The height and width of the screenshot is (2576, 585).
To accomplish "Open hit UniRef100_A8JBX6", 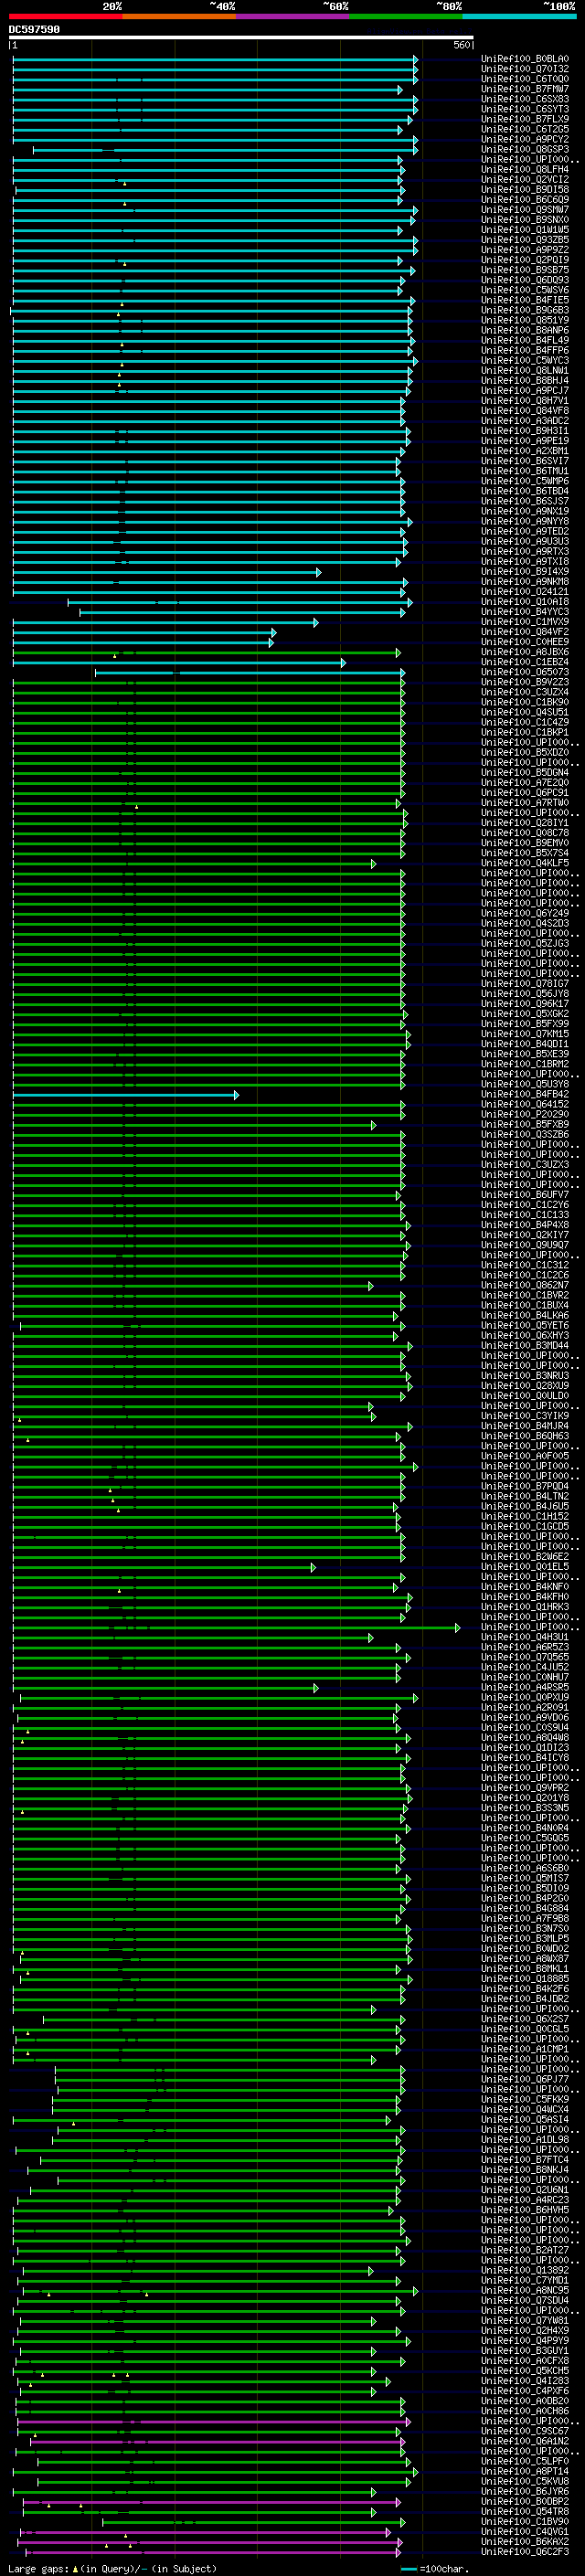I will coord(525,651).
